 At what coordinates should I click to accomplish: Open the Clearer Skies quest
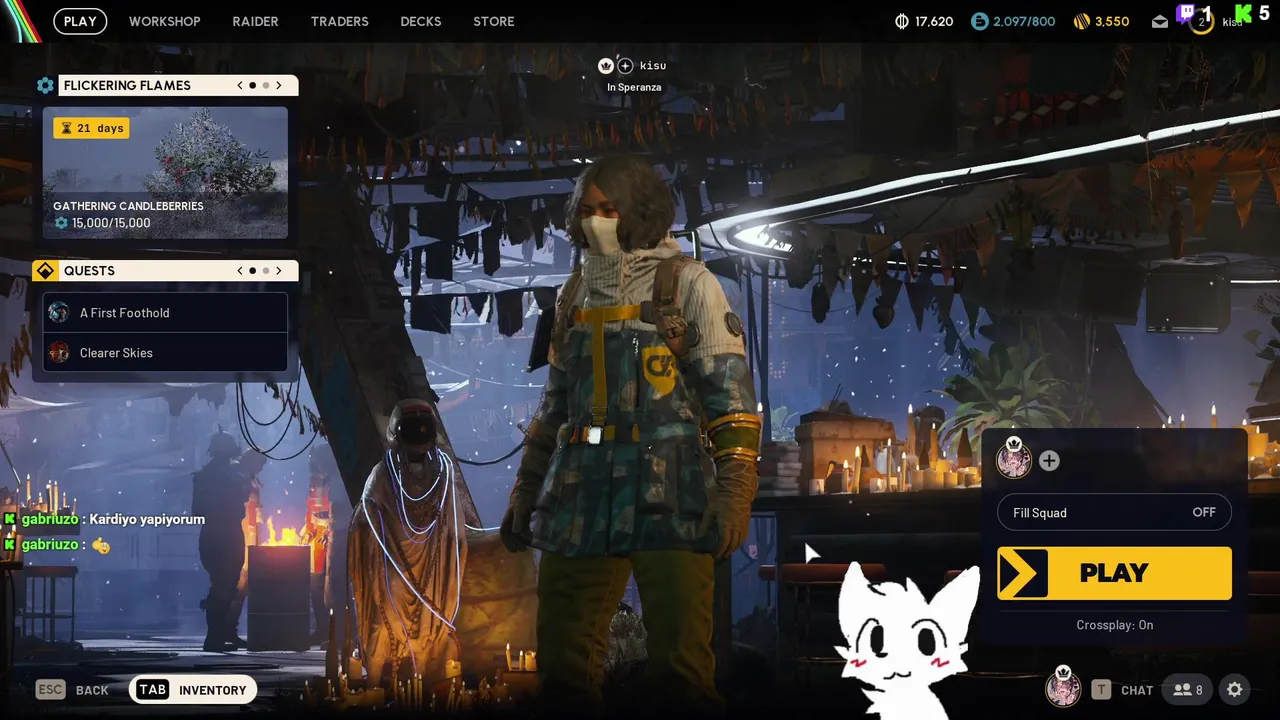[165, 353]
